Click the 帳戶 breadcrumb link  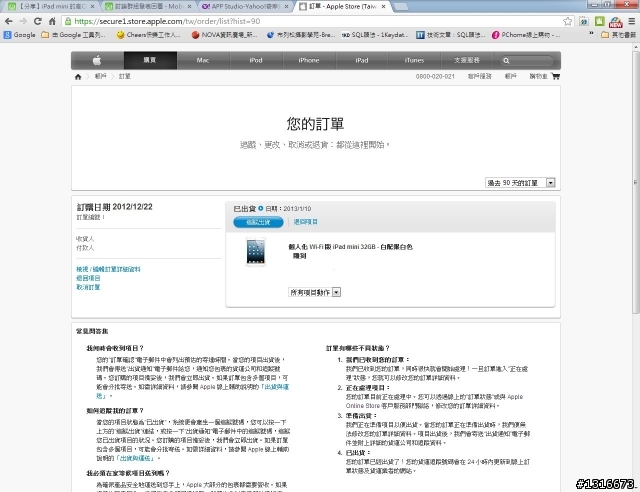(x=100, y=76)
